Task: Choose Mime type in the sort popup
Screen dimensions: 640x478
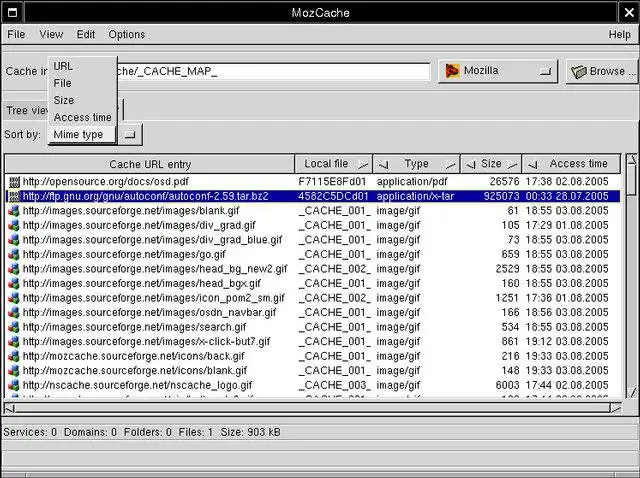Action: [82, 134]
